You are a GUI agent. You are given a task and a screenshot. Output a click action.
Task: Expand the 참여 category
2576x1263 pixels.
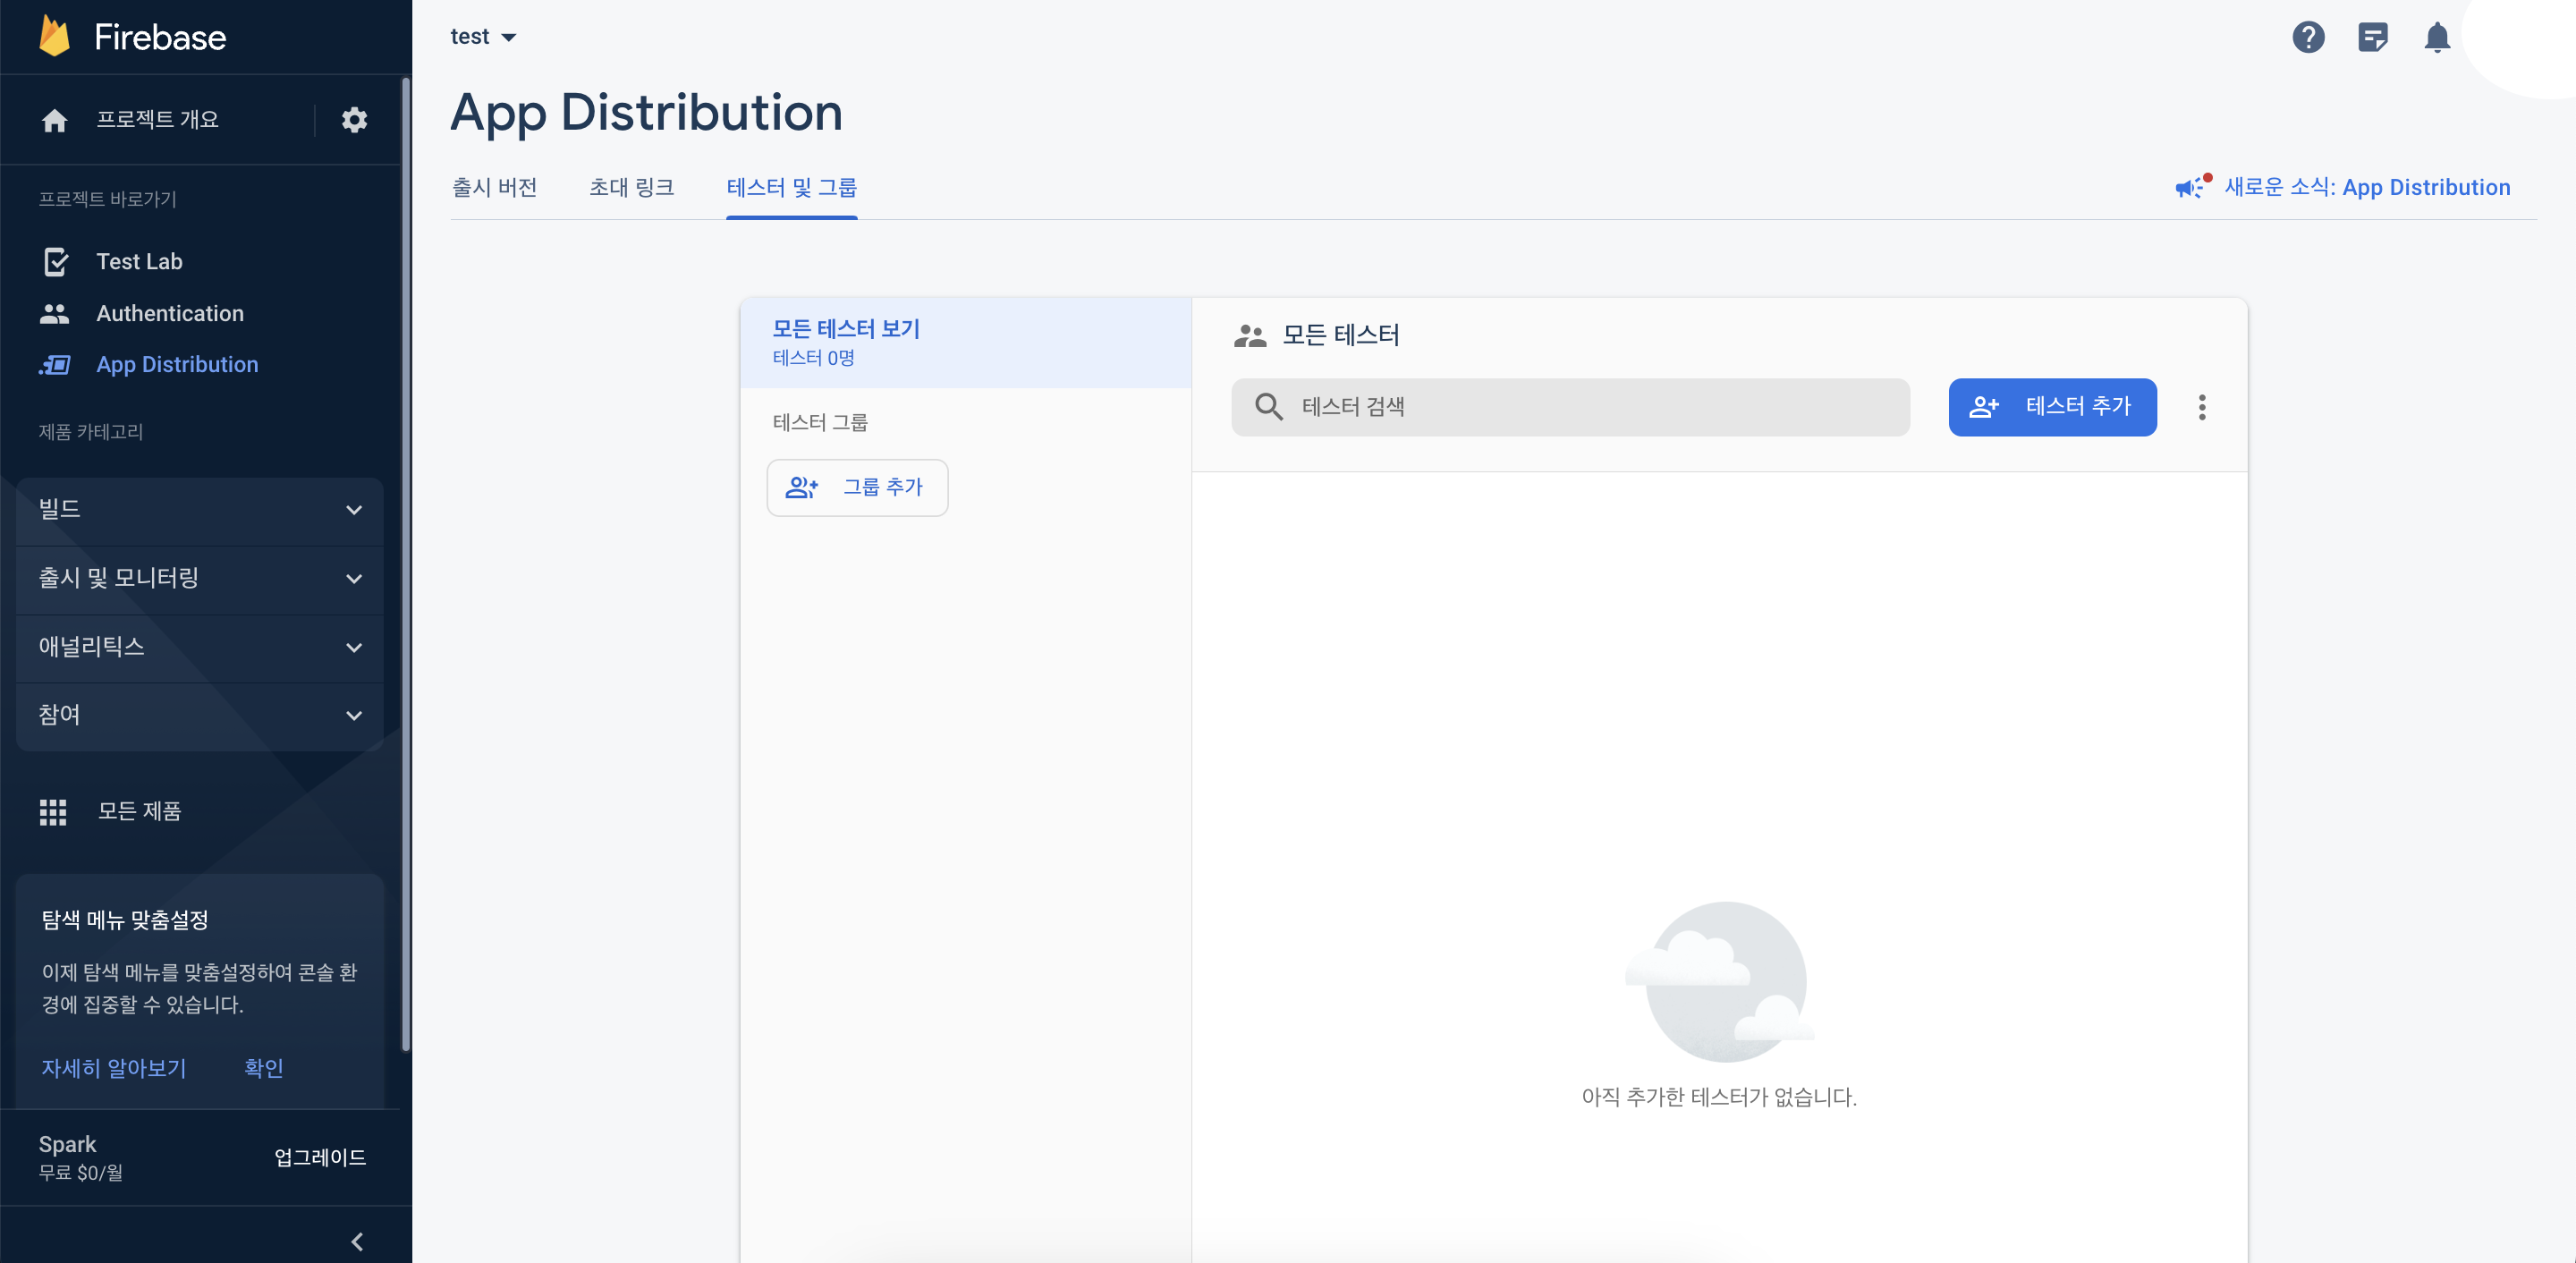pos(200,716)
